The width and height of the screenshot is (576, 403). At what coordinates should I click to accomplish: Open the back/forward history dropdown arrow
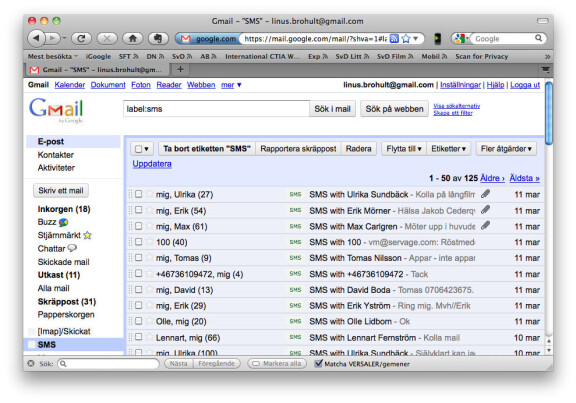tap(64, 38)
